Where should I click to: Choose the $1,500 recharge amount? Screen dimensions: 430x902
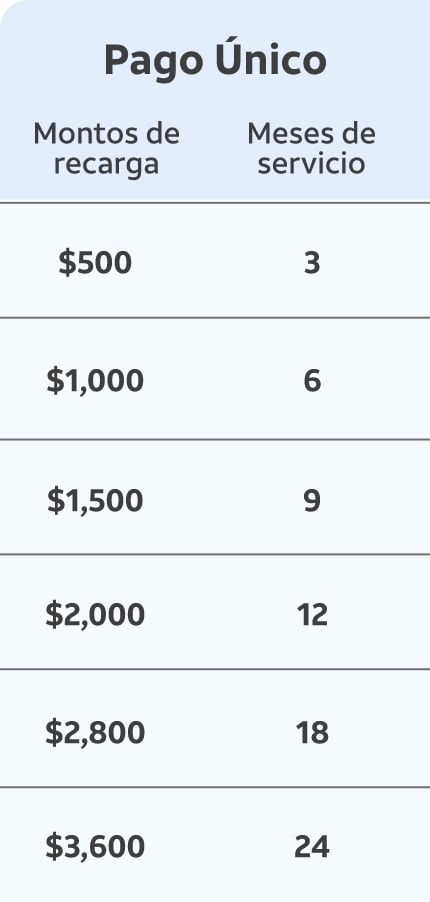coord(95,500)
